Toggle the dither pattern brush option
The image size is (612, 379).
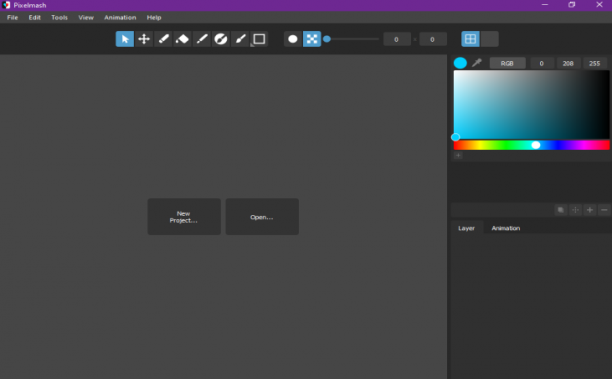click(312, 39)
